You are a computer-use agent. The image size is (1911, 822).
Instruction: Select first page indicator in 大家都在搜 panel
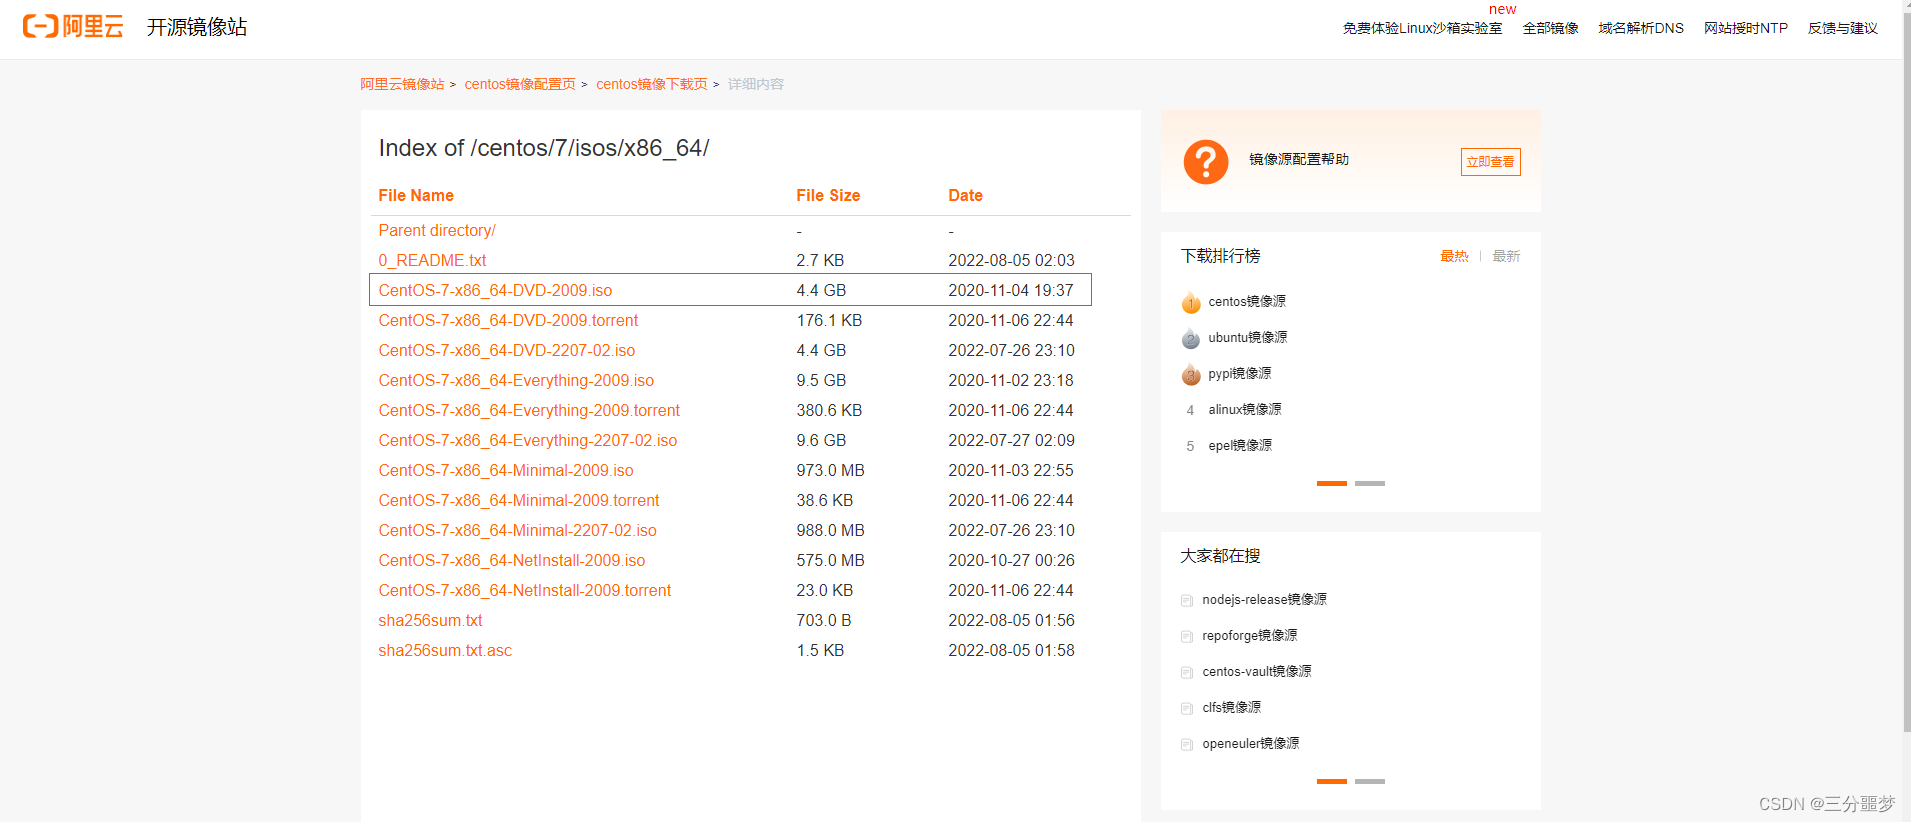(1332, 781)
